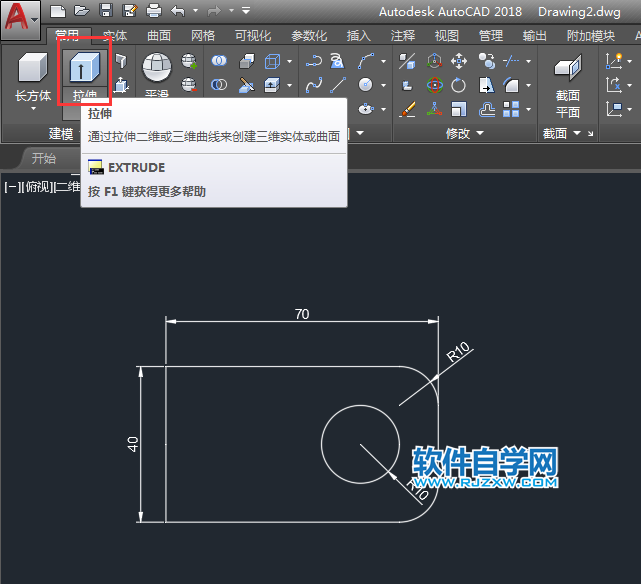Image resolution: width=641 pixels, height=584 pixels.
Task: Click the Undo arrow in quick access toolbar
Action: point(178,12)
